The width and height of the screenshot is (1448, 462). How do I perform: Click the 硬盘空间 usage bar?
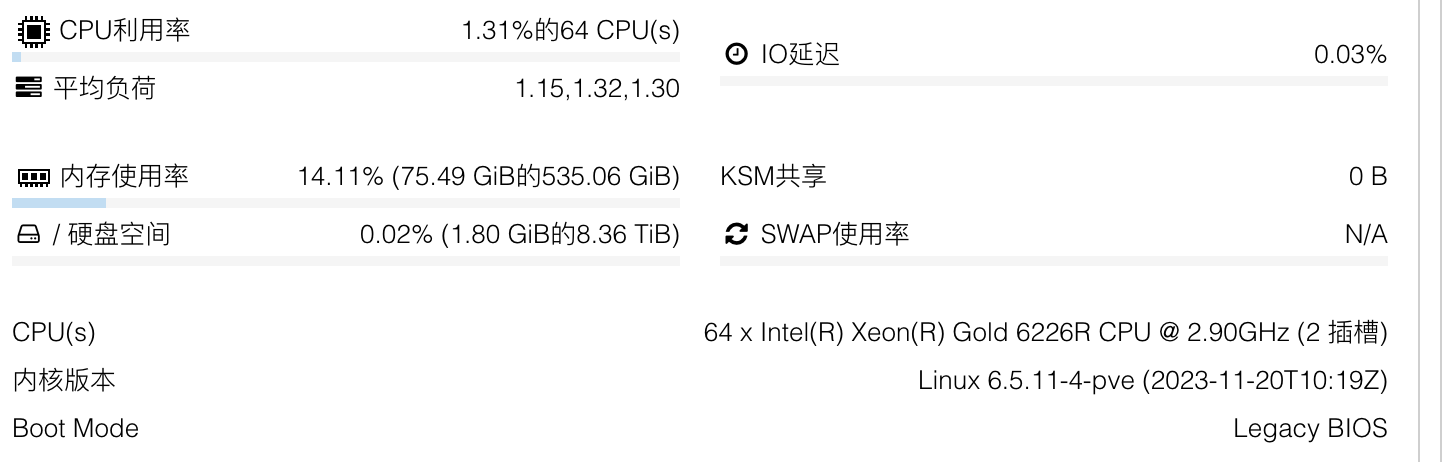tap(345, 261)
